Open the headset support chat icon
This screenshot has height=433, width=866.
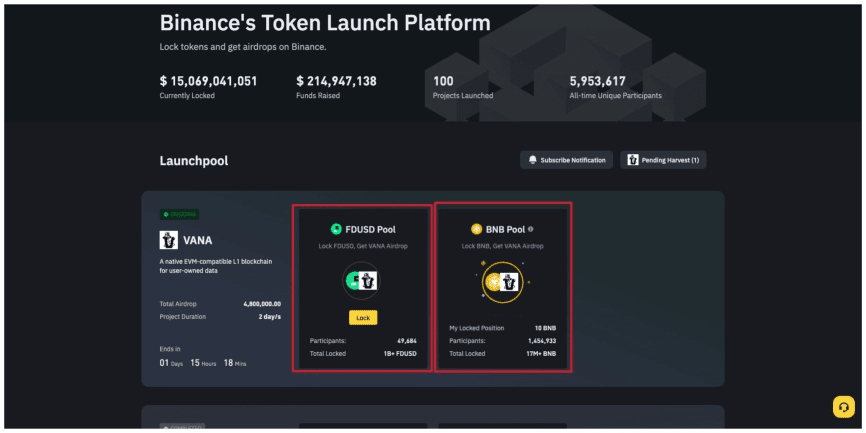[844, 407]
